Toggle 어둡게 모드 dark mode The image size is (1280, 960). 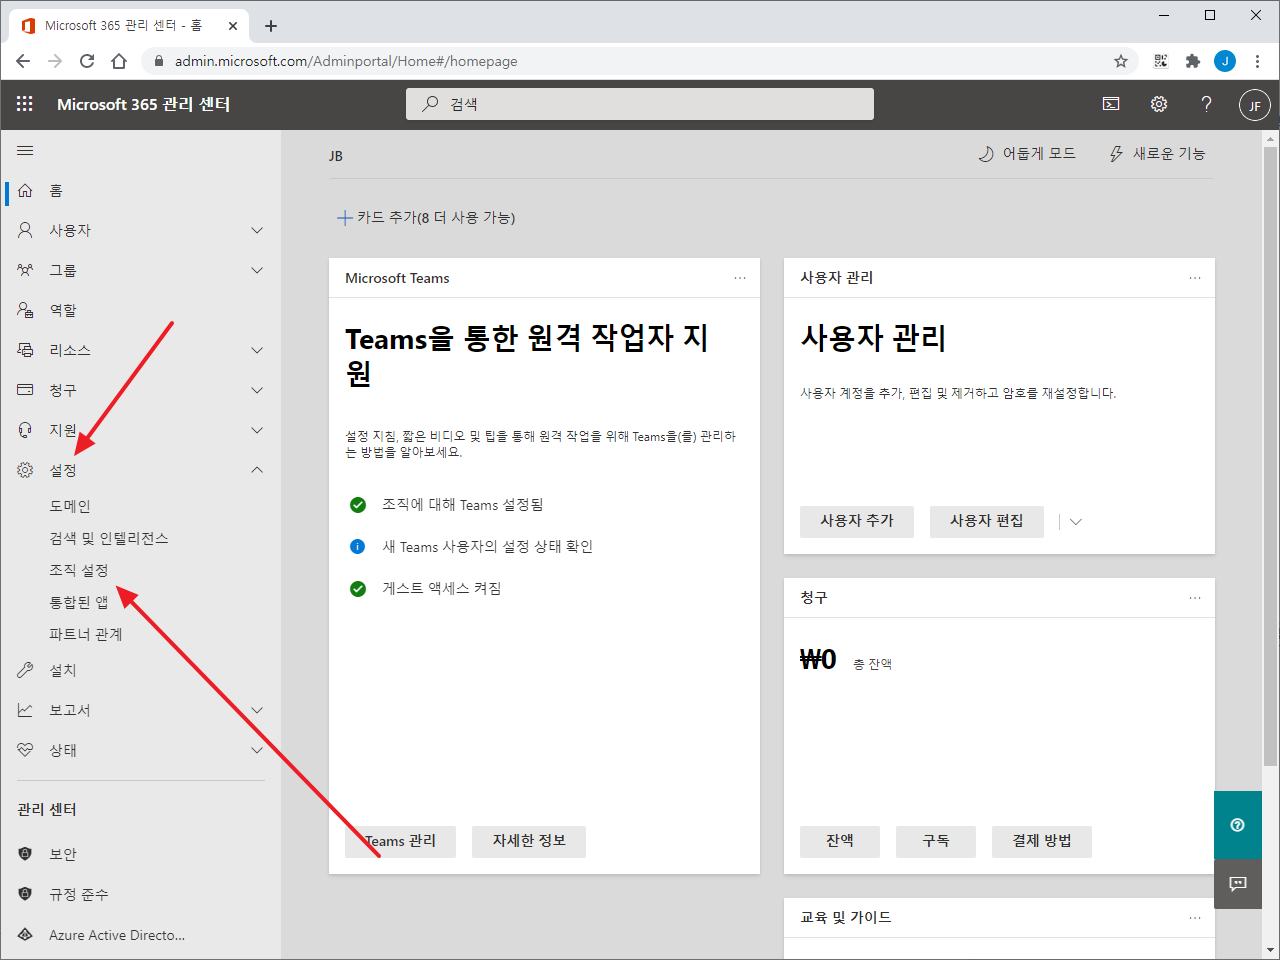[1026, 153]
